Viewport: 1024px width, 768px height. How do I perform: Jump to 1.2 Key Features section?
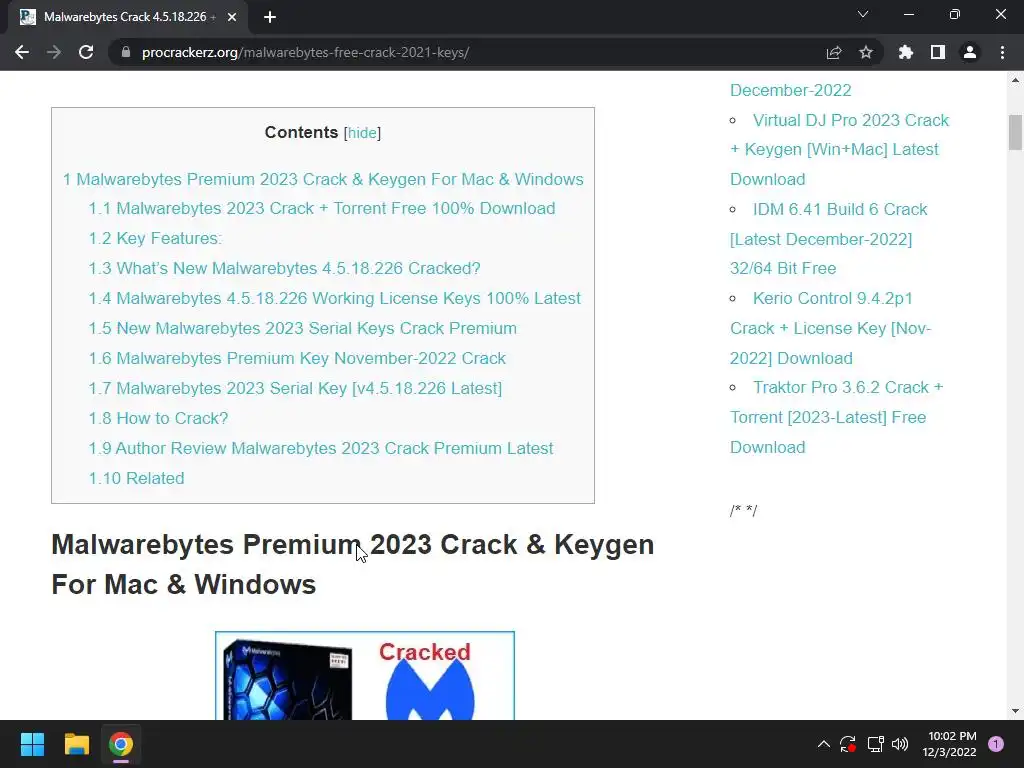coord(155,238)
